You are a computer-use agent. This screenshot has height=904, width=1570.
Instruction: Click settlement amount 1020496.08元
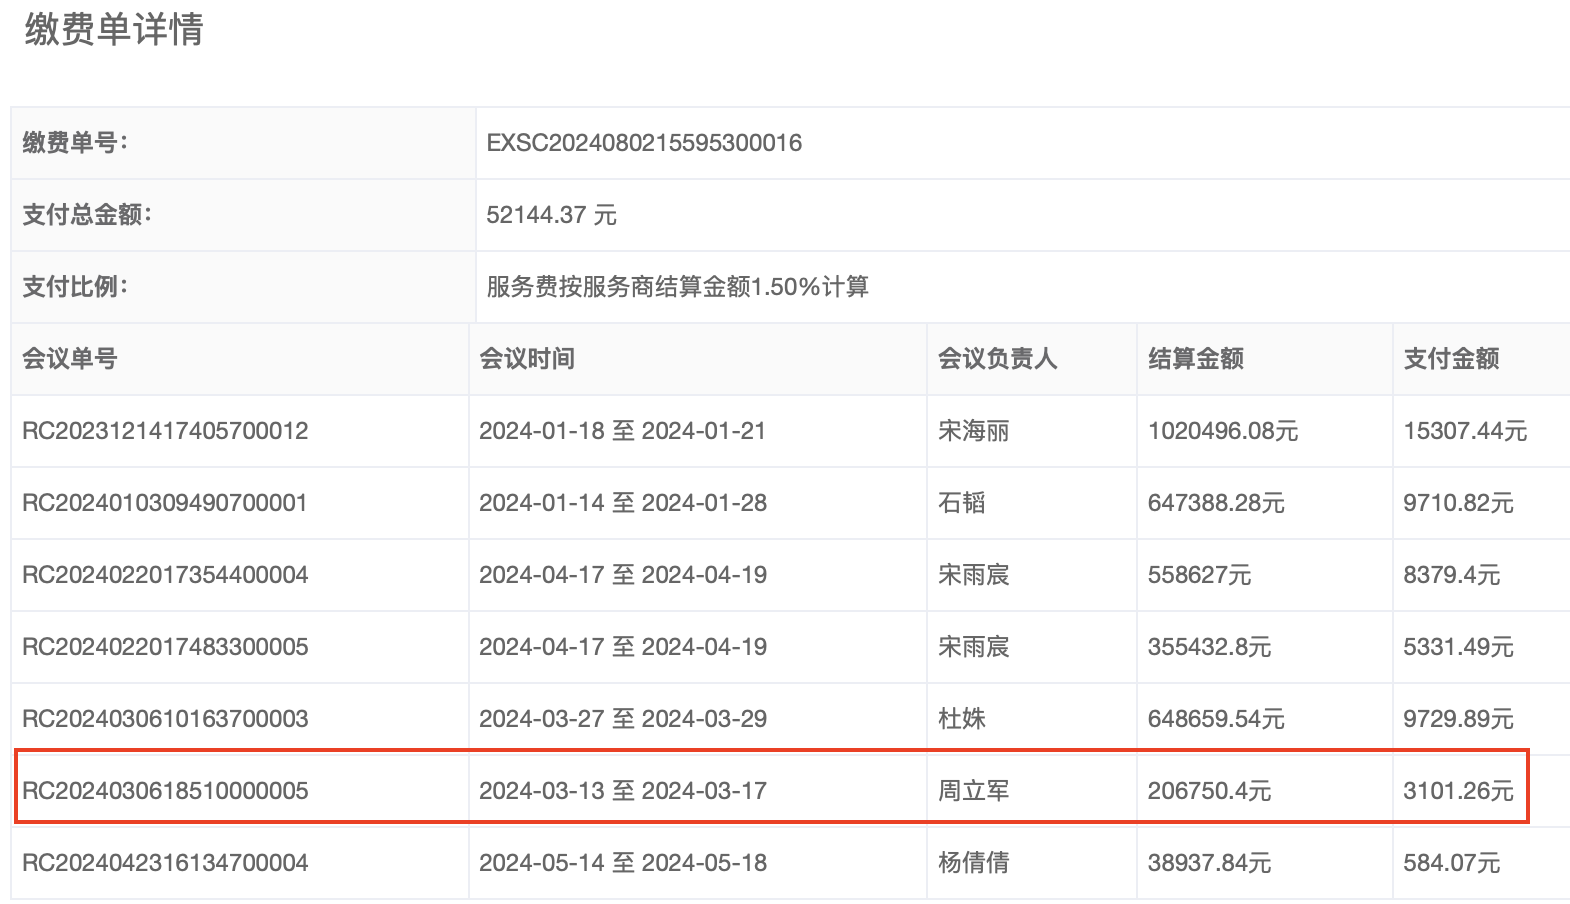click(1222, 431)
